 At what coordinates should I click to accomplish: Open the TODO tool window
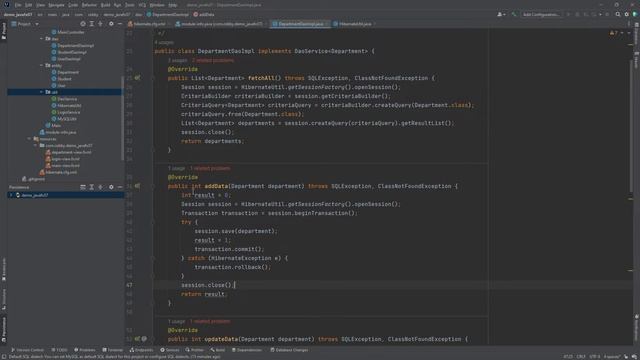(60, 350)
